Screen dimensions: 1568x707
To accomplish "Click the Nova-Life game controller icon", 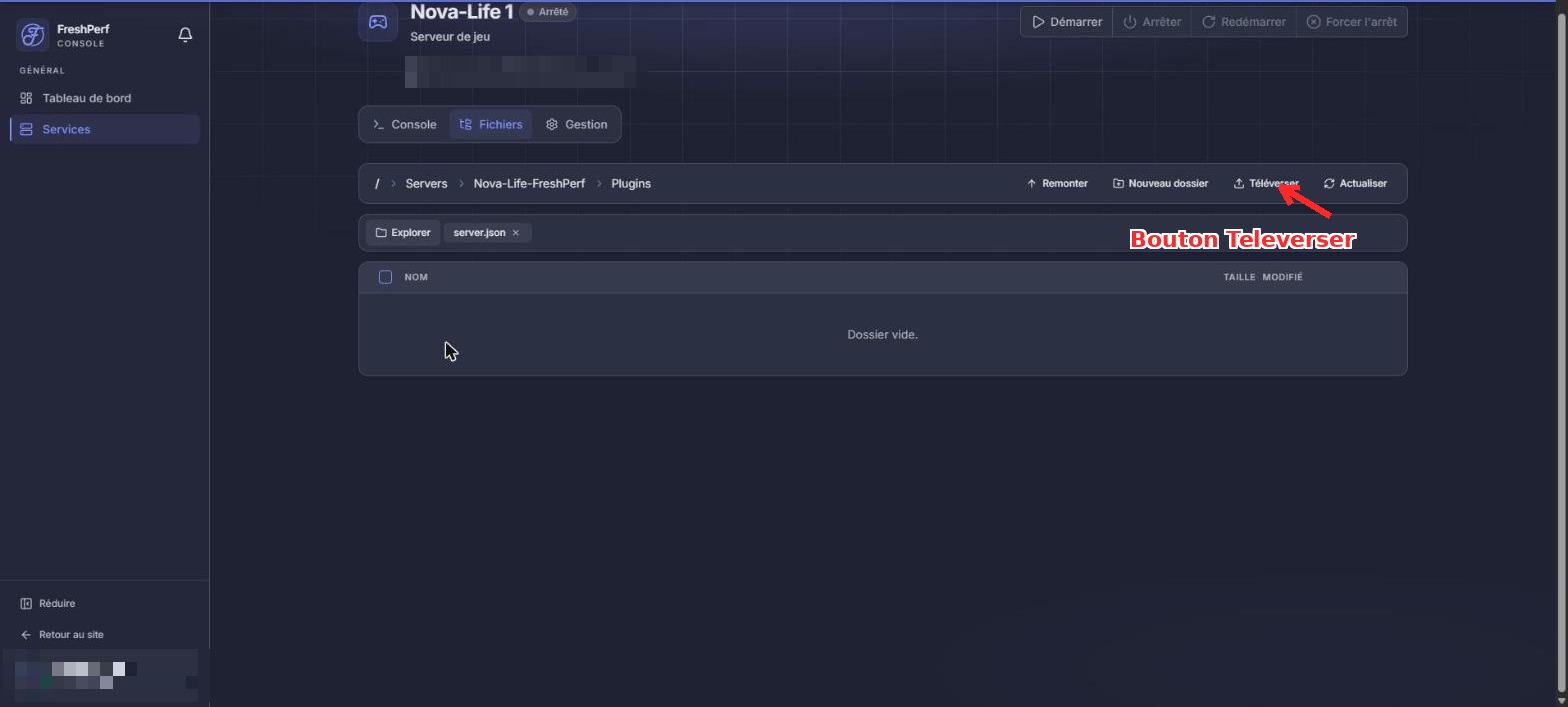I will pyautogui.click(x=378, y=22).
